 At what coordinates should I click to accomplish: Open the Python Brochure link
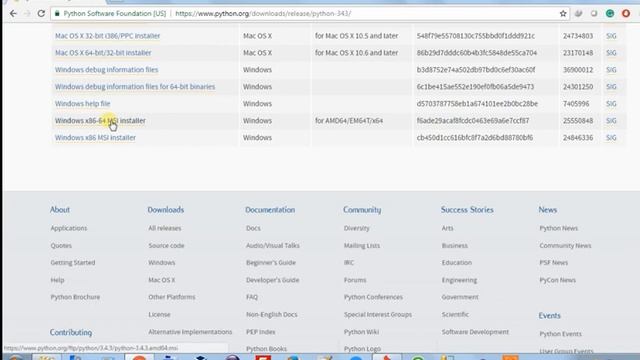tap(76, 297)
